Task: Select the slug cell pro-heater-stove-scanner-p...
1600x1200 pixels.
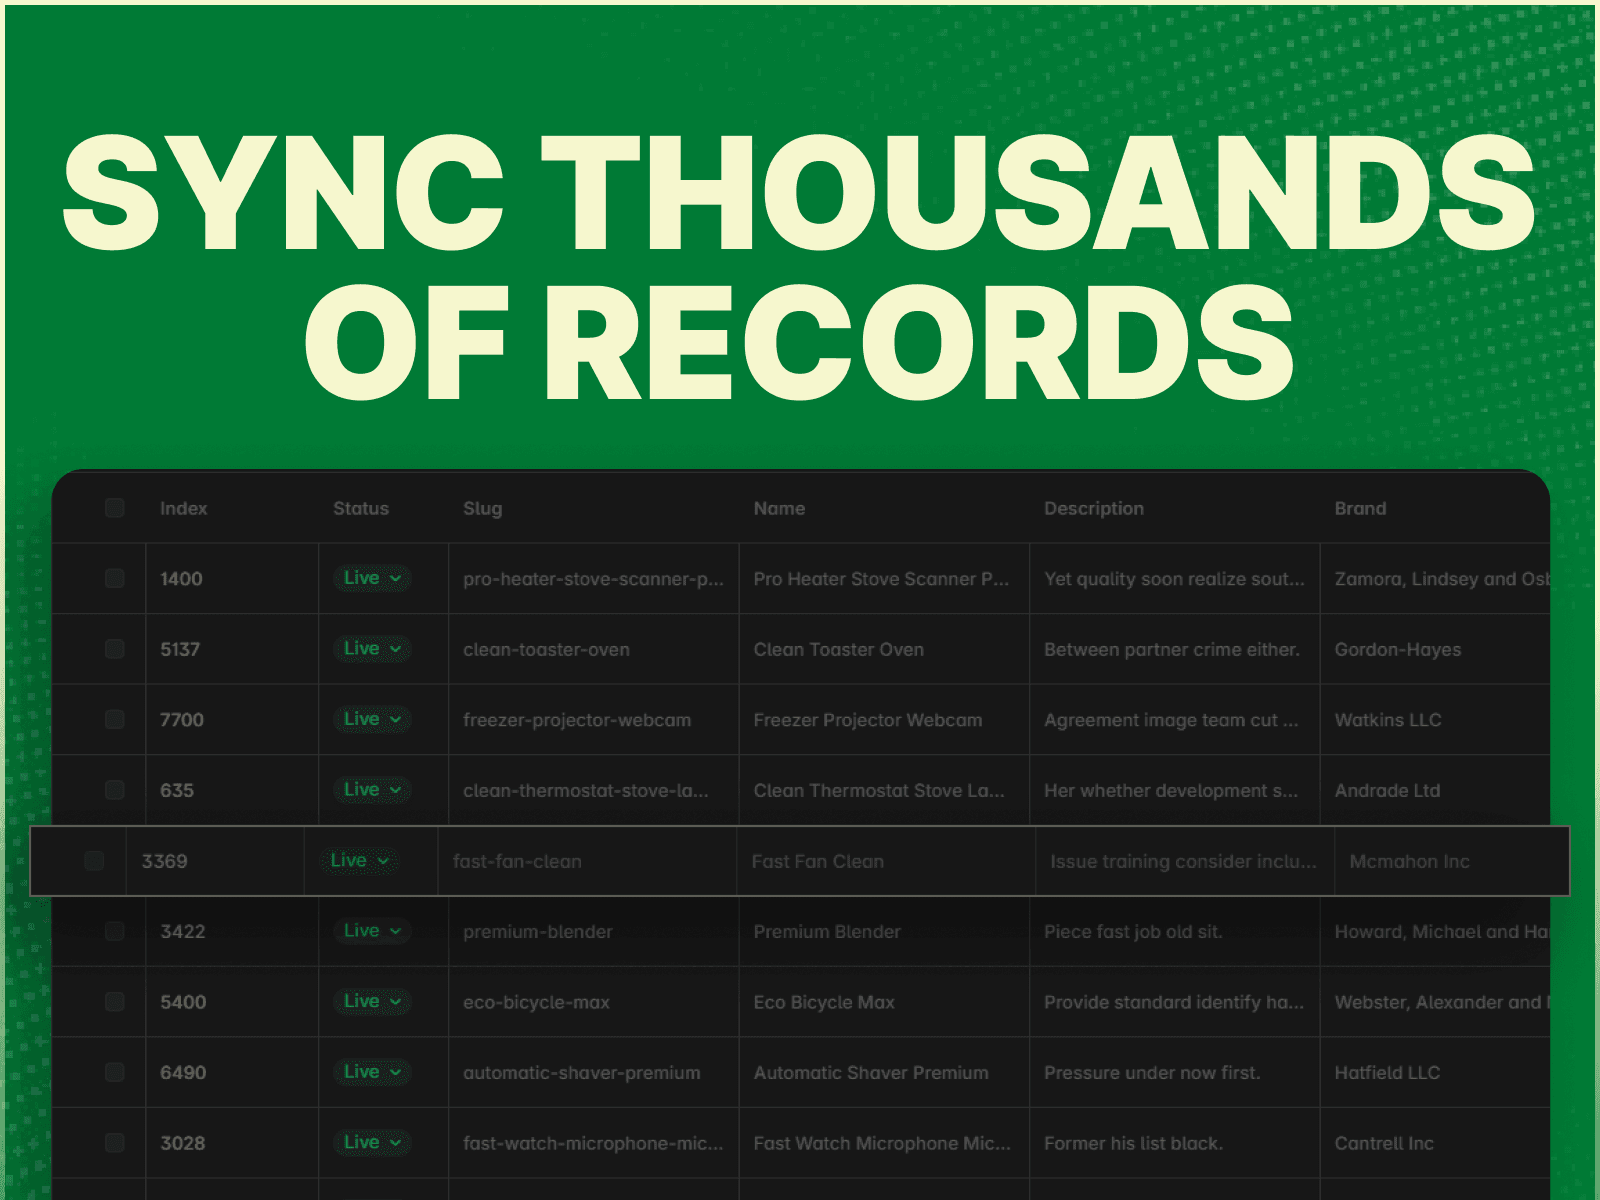Action: click(594, 579)
